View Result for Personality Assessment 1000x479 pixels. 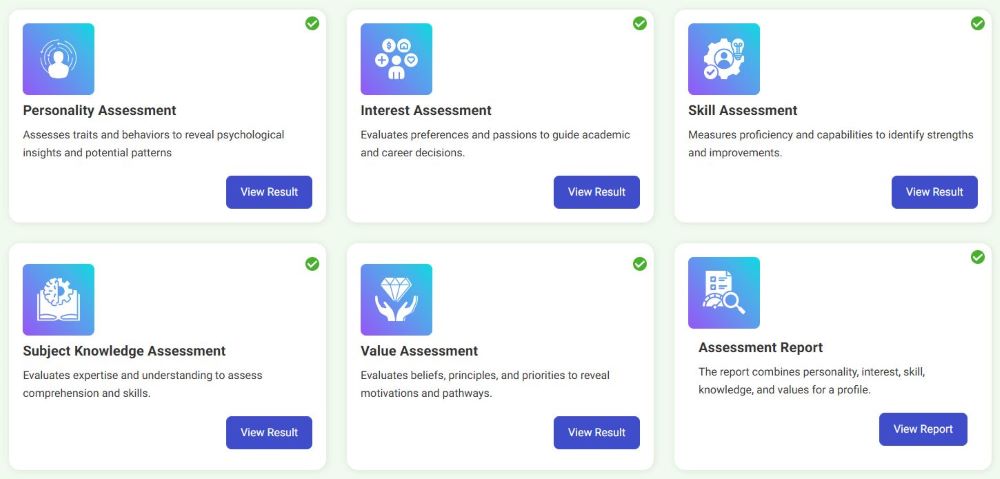[269, 192]
